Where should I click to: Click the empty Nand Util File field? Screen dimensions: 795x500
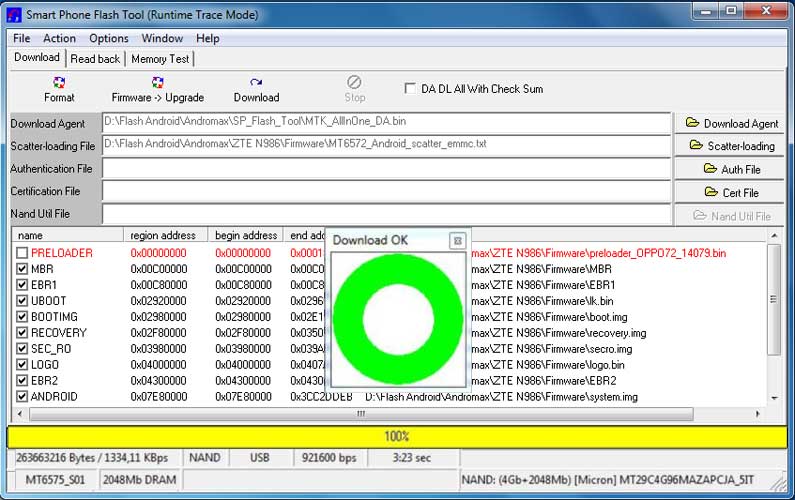pyautogui.click(x=386, y=214)
